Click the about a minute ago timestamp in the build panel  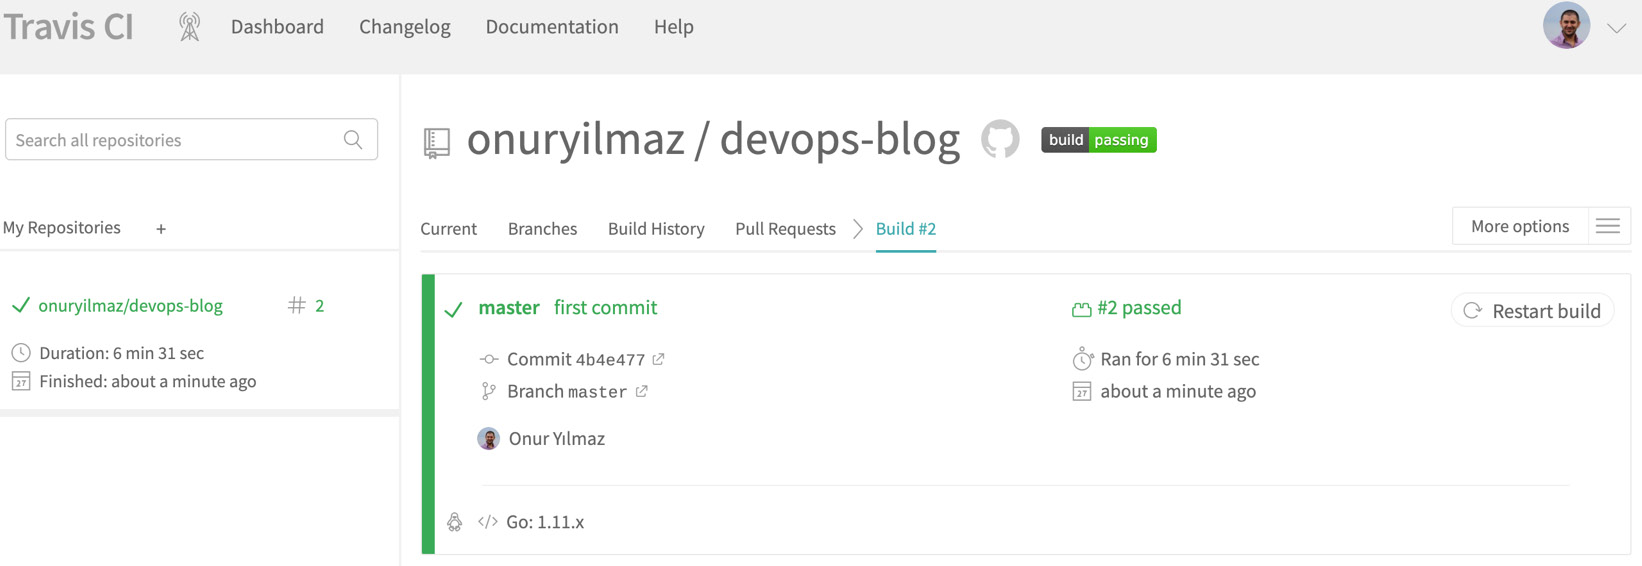click(x=1178, y=391)
